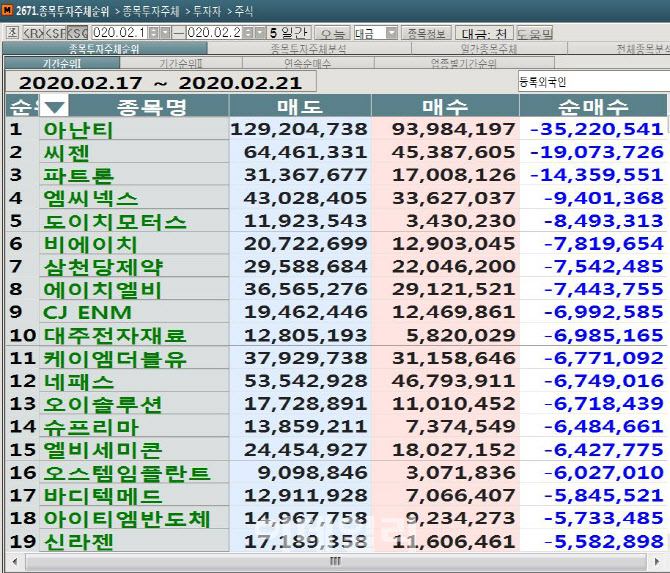
Task: Click the horizontal scrollbar left arrow
Action: tap(15, 561)
